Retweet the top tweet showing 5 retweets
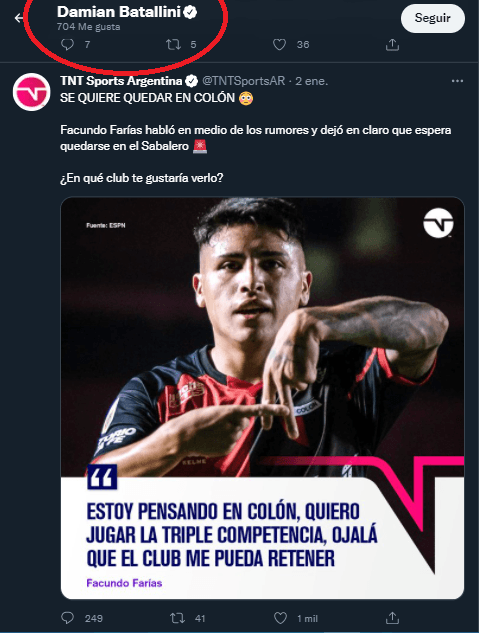The height and width of the screenshot is (633, 479). pyautogui.click(x=174, y=44)
